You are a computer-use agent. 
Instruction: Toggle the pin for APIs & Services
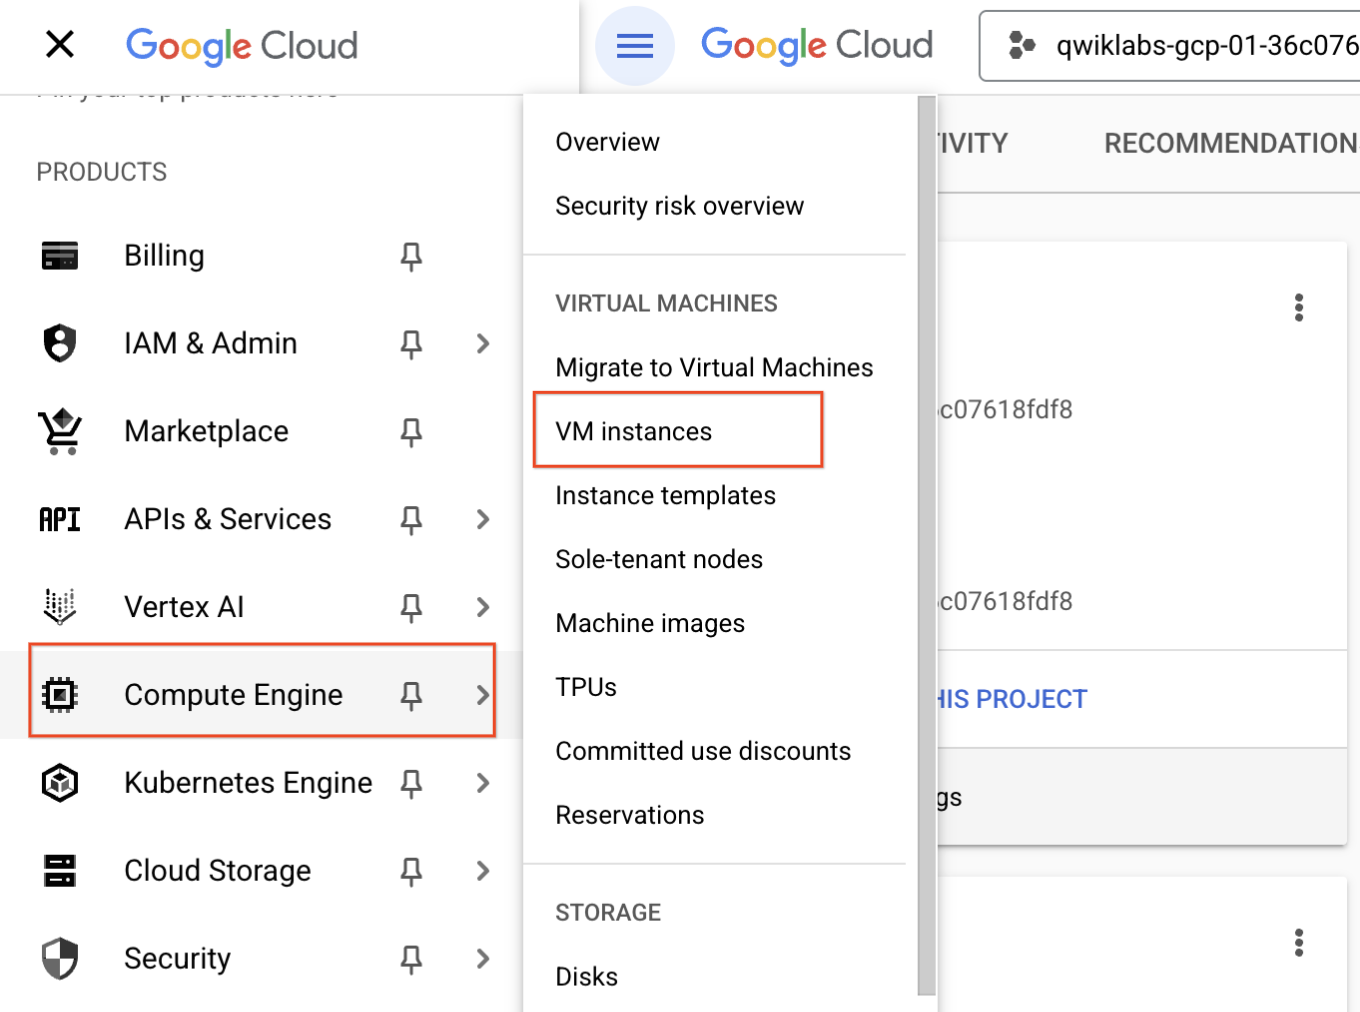pos(411,520)
